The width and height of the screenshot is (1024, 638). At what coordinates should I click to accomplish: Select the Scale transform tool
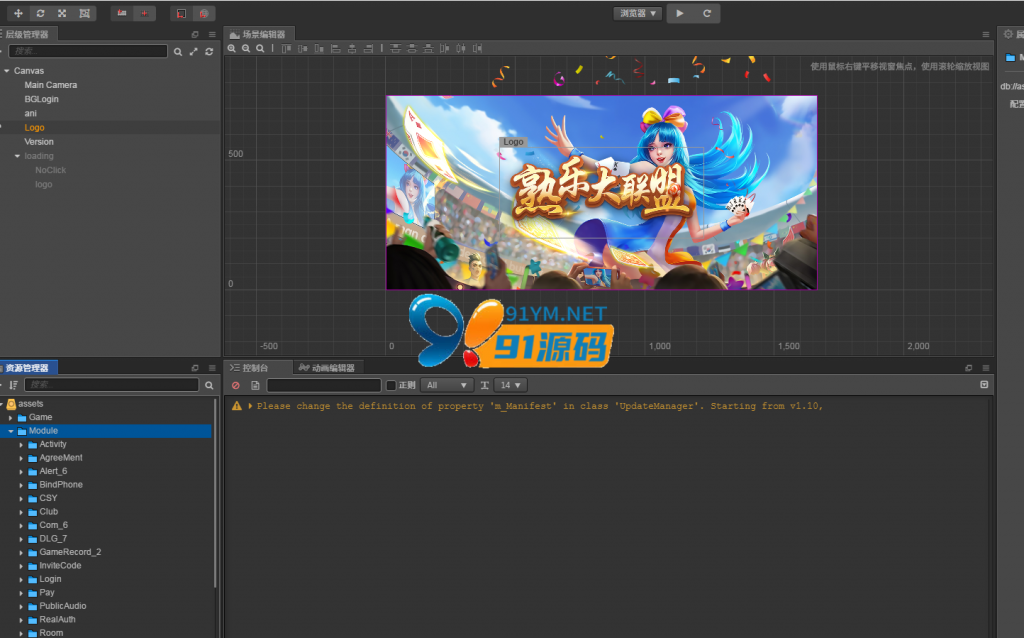pyautogui.click(x=62, y=13)
